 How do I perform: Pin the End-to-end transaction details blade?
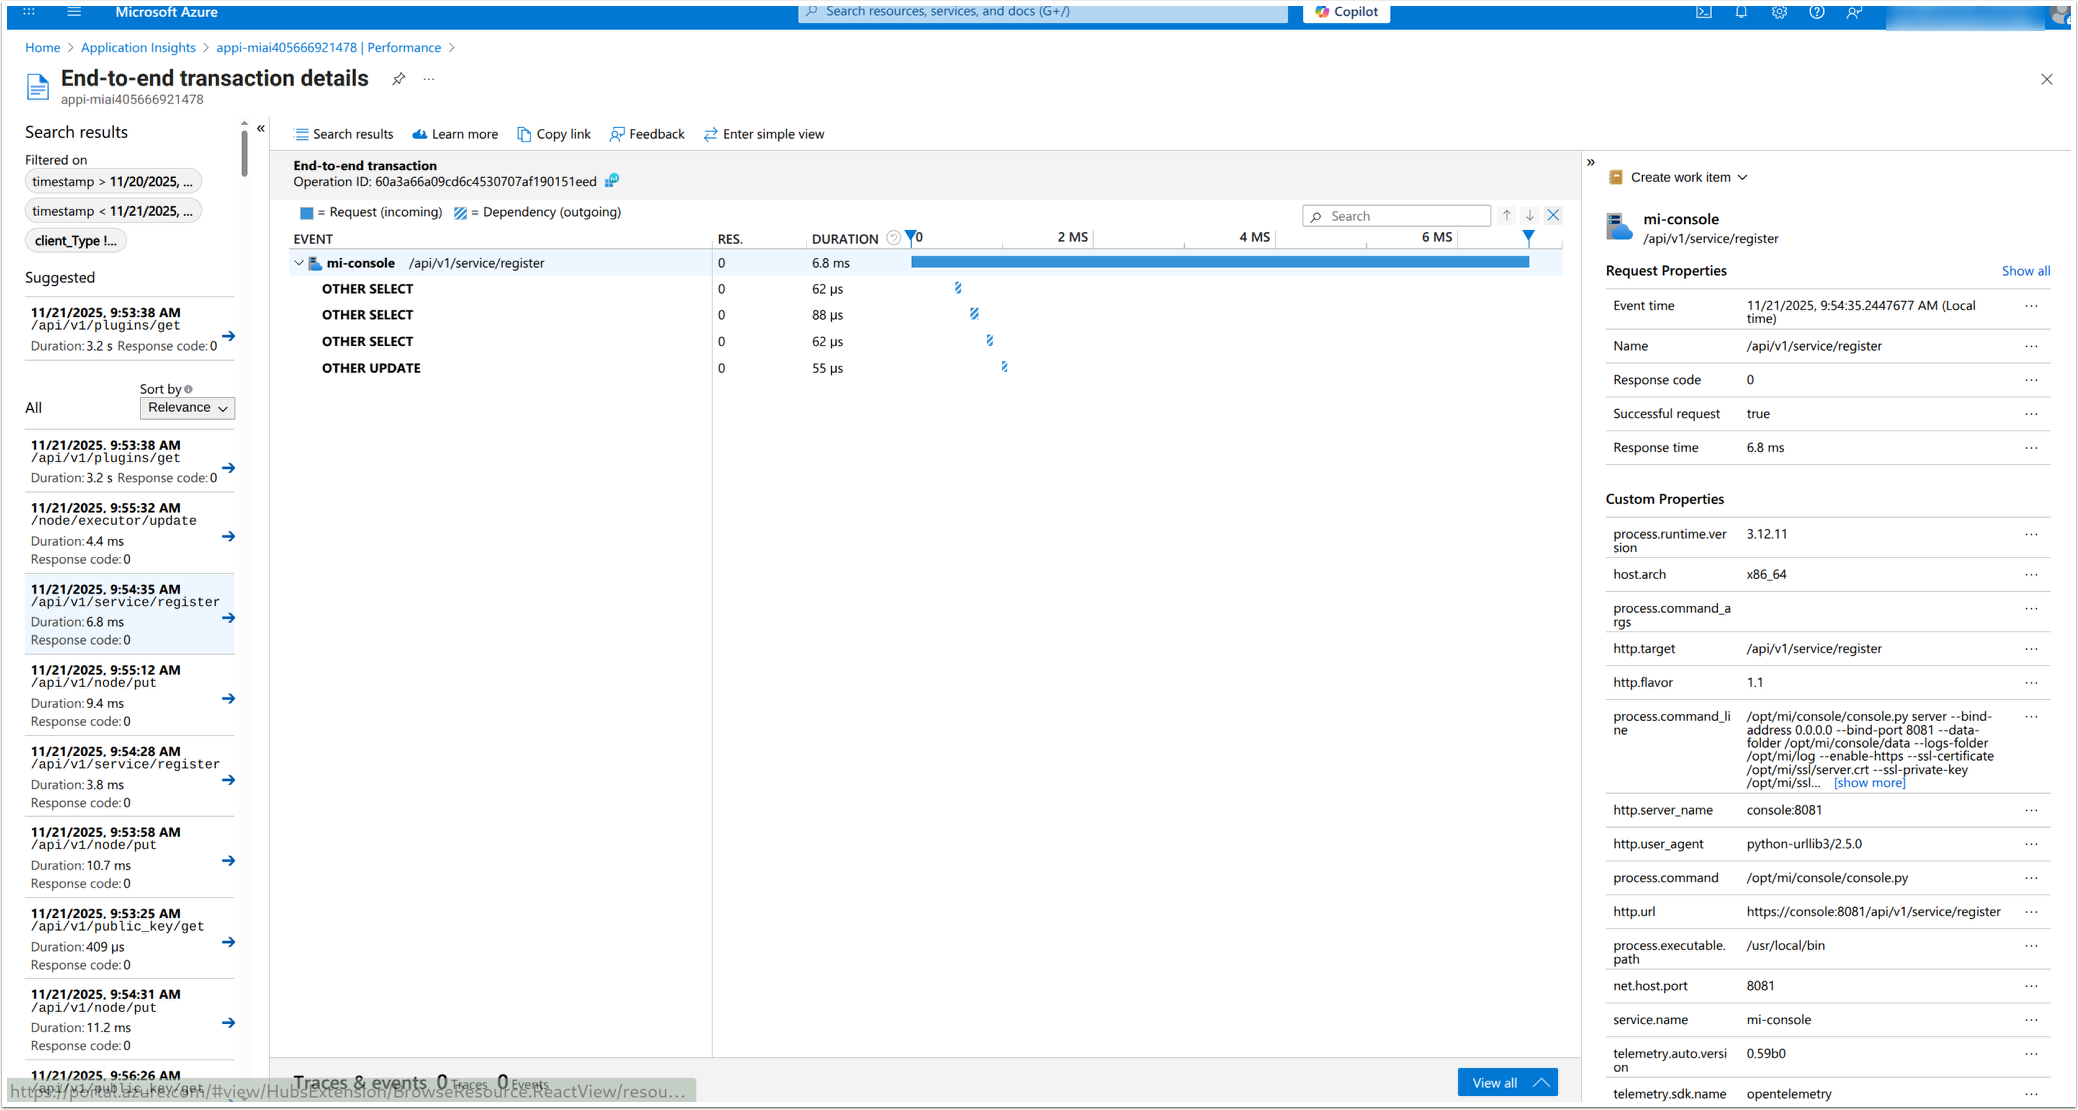pos(398,79)
